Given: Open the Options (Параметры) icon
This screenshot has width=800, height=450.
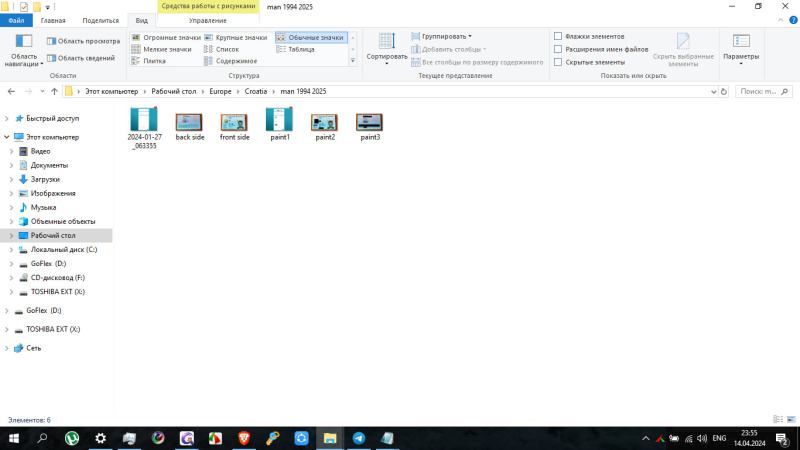Looking at the screenshot, I should coord(741,43).
